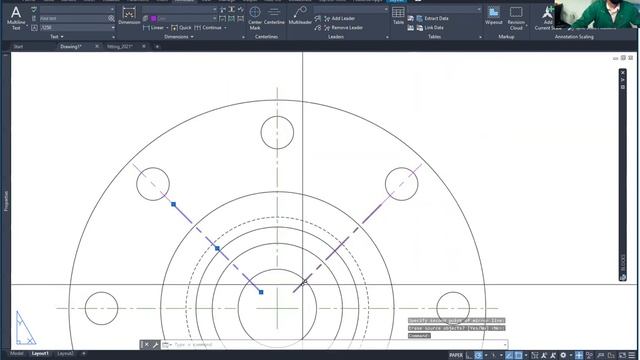Viewport: 640px width, 360px height.
Task: Toggle Polar Tracking in status bar
Action: 478,356
